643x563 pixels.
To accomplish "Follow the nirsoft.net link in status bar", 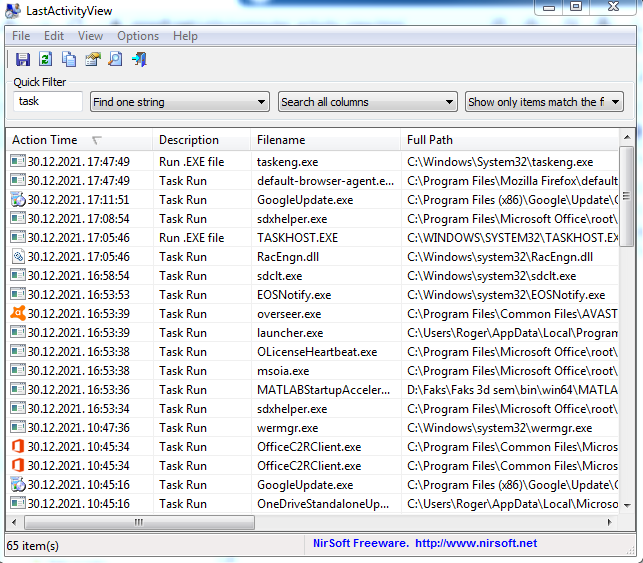I will click(x=475, y=543).
